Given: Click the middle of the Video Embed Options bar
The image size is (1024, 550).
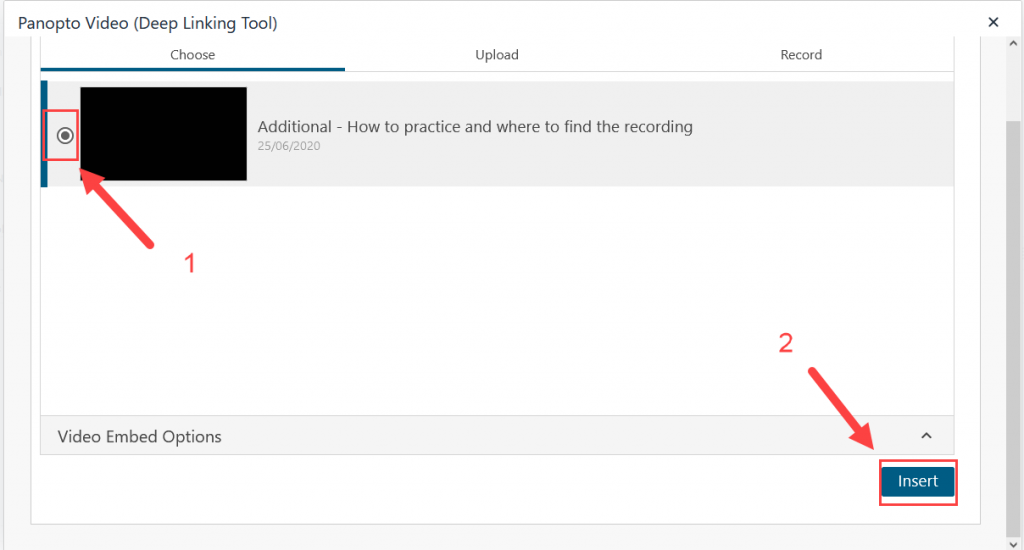Looking at the screenshot, I should 496,436.
